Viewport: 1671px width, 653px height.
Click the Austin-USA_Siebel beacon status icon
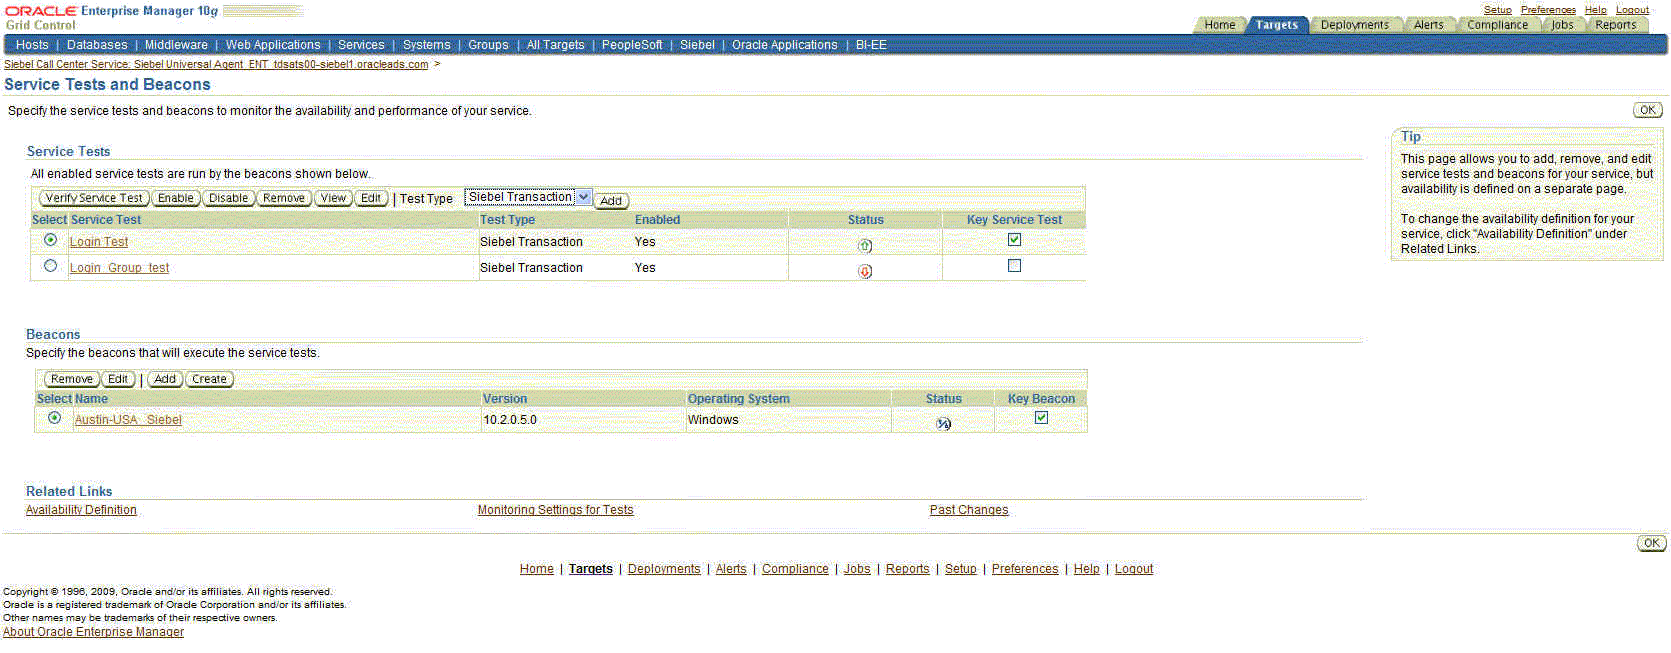tap(943, 424)
